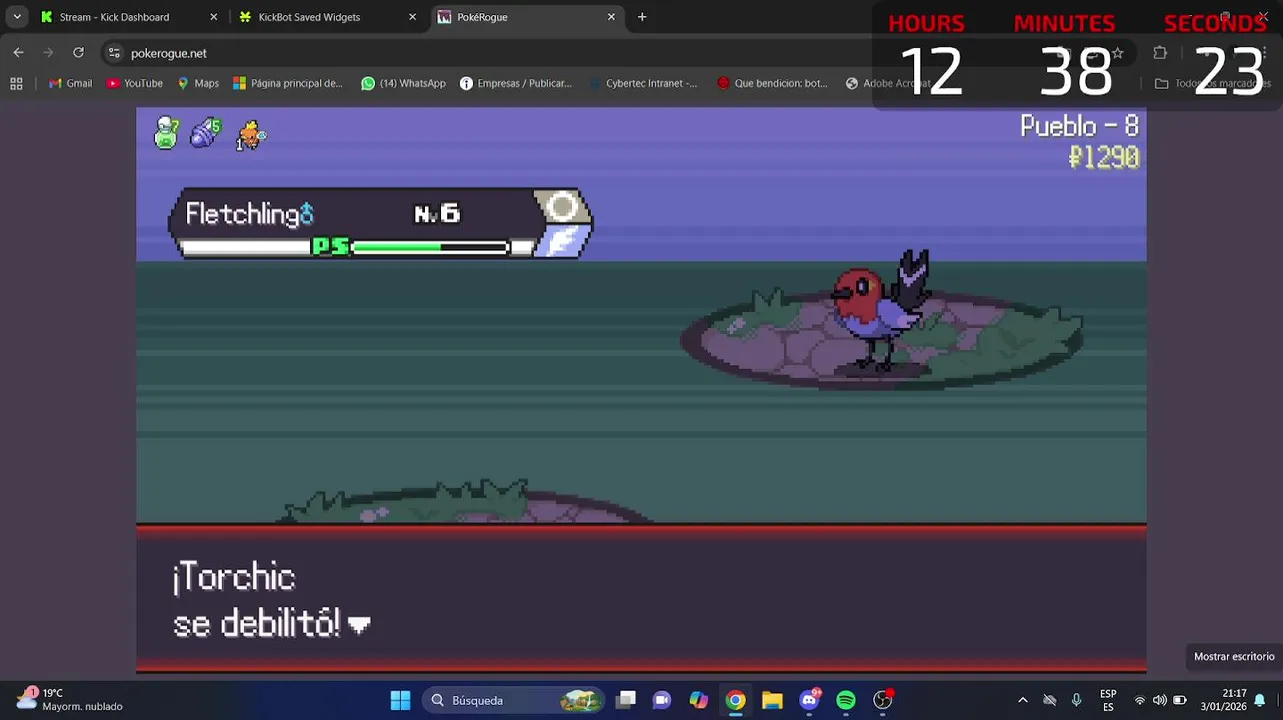Go back to previous page
The width and height of the screenshot is (1283, 720).
tap(18, 53)
